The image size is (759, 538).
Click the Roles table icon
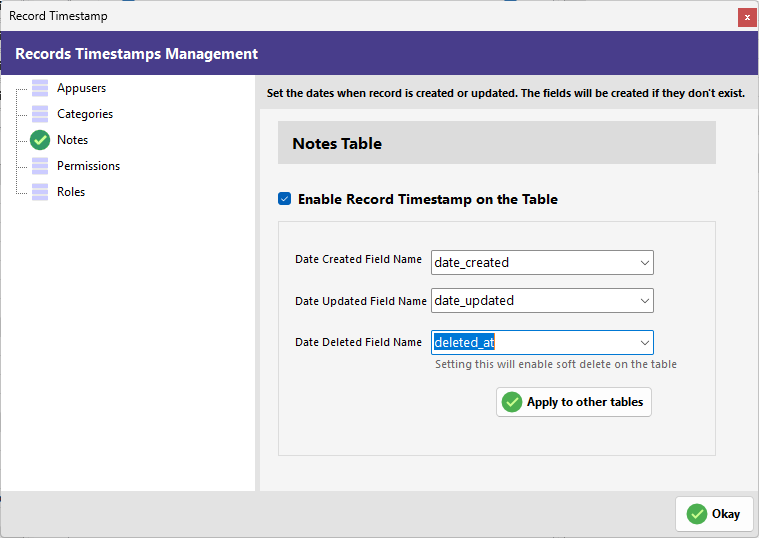pyautogui.click(x=40, y=192)
